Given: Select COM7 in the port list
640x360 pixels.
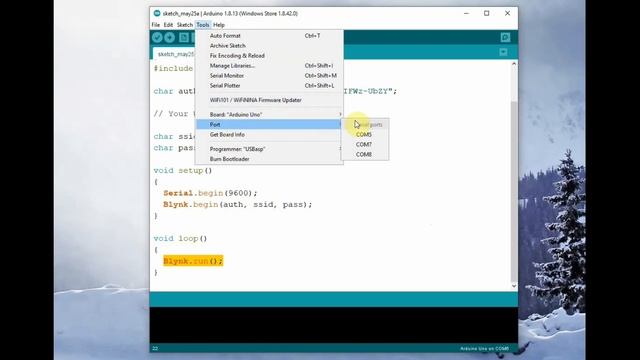Looking at the screenshot, I should point(365,144).
